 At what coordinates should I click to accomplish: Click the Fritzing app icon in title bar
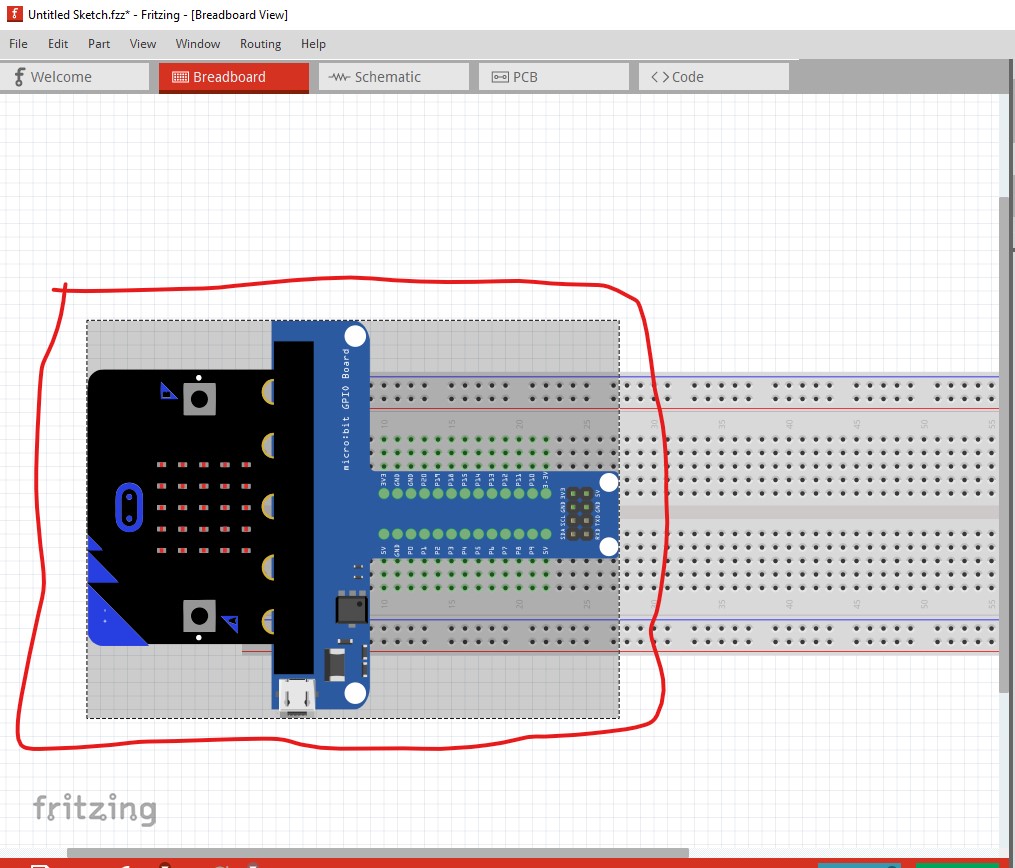click(x=14, y=14)
